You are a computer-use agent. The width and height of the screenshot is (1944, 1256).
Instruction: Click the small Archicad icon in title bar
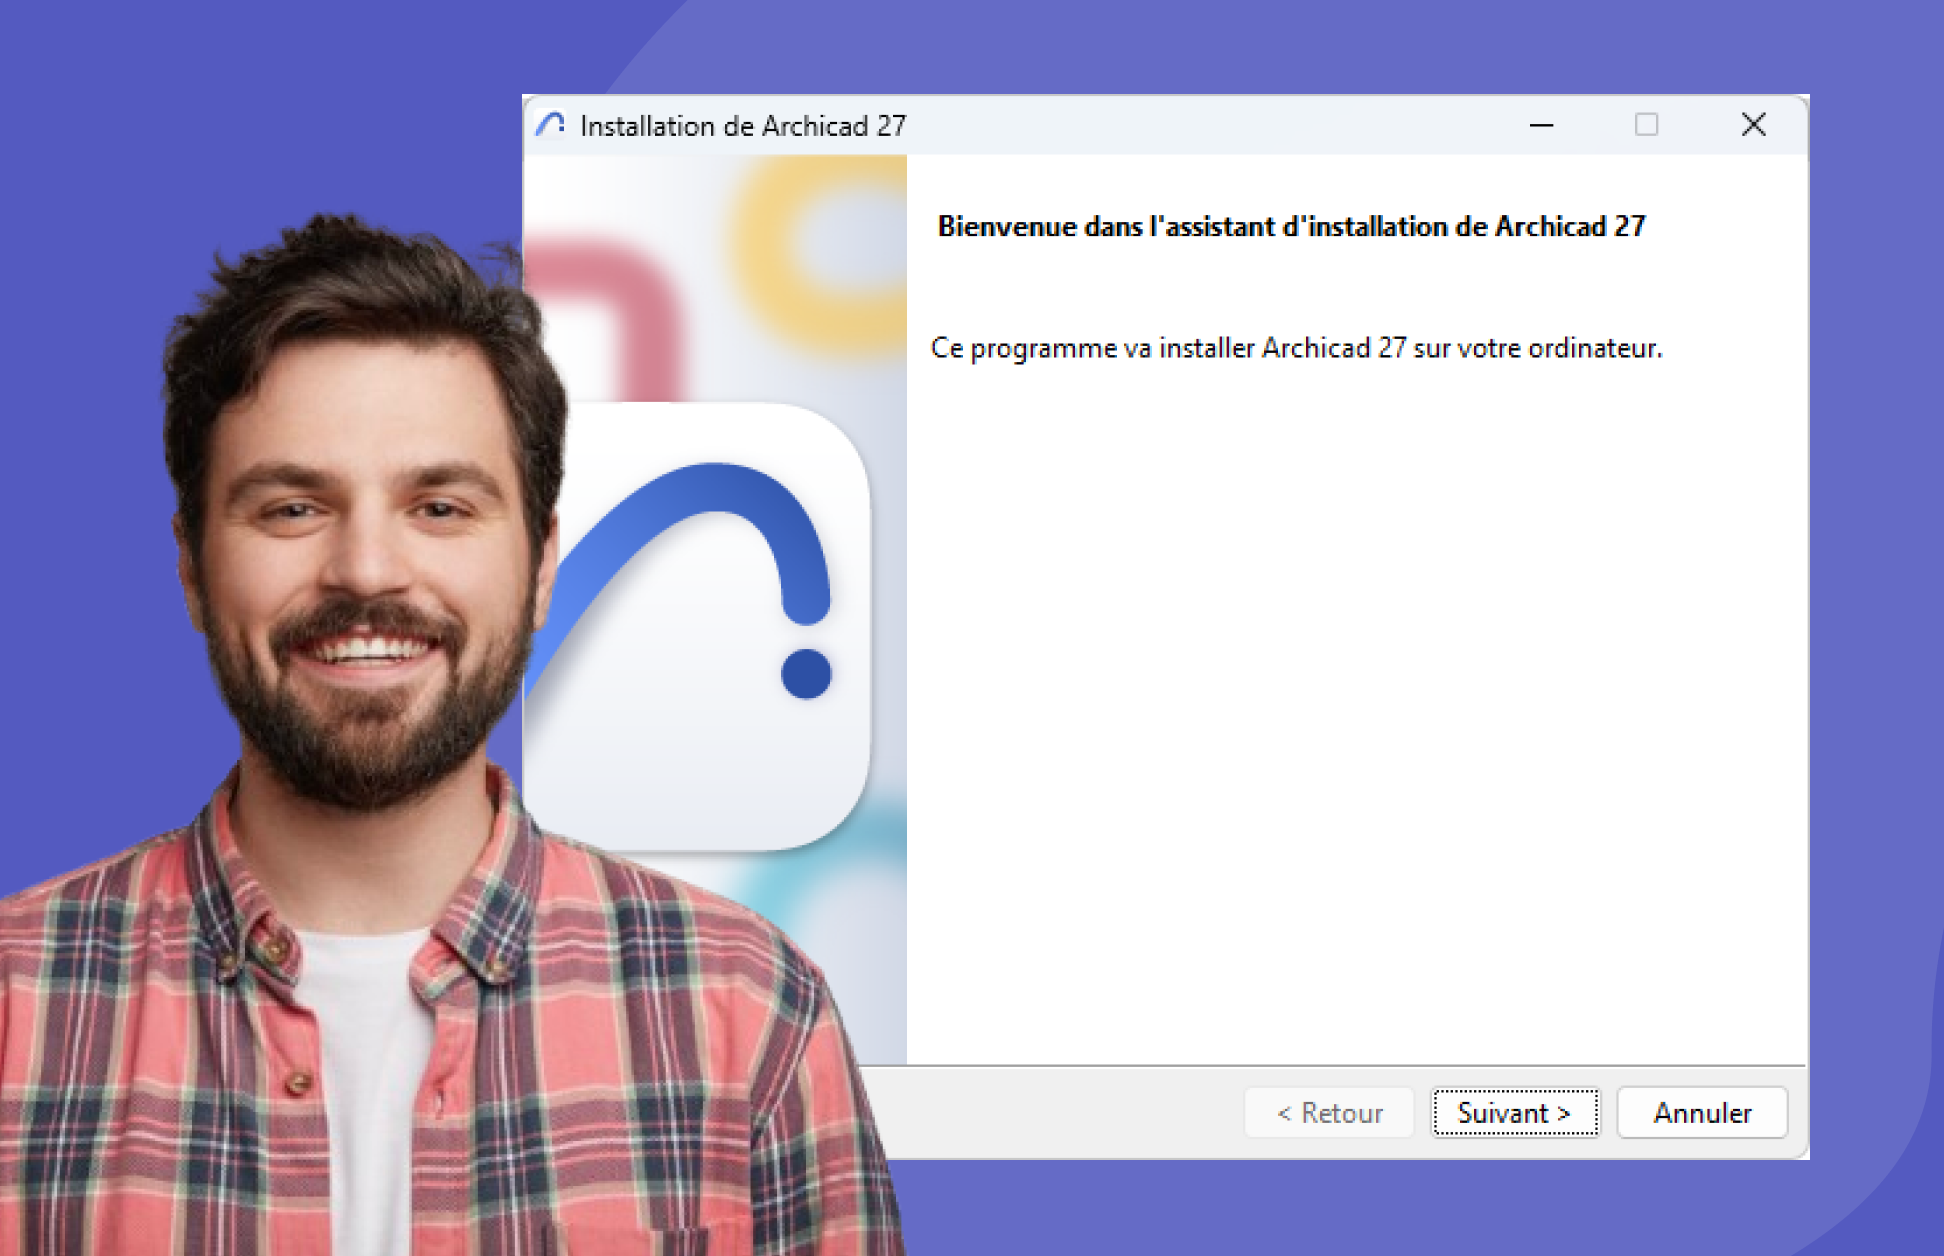[550, 125]
